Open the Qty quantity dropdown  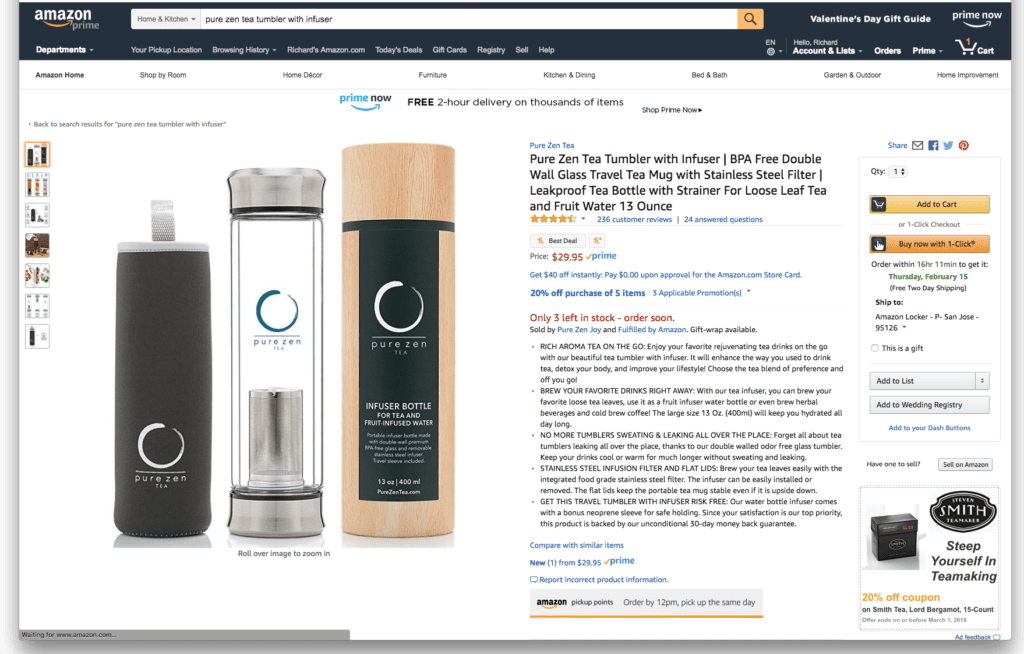(899, 172)
